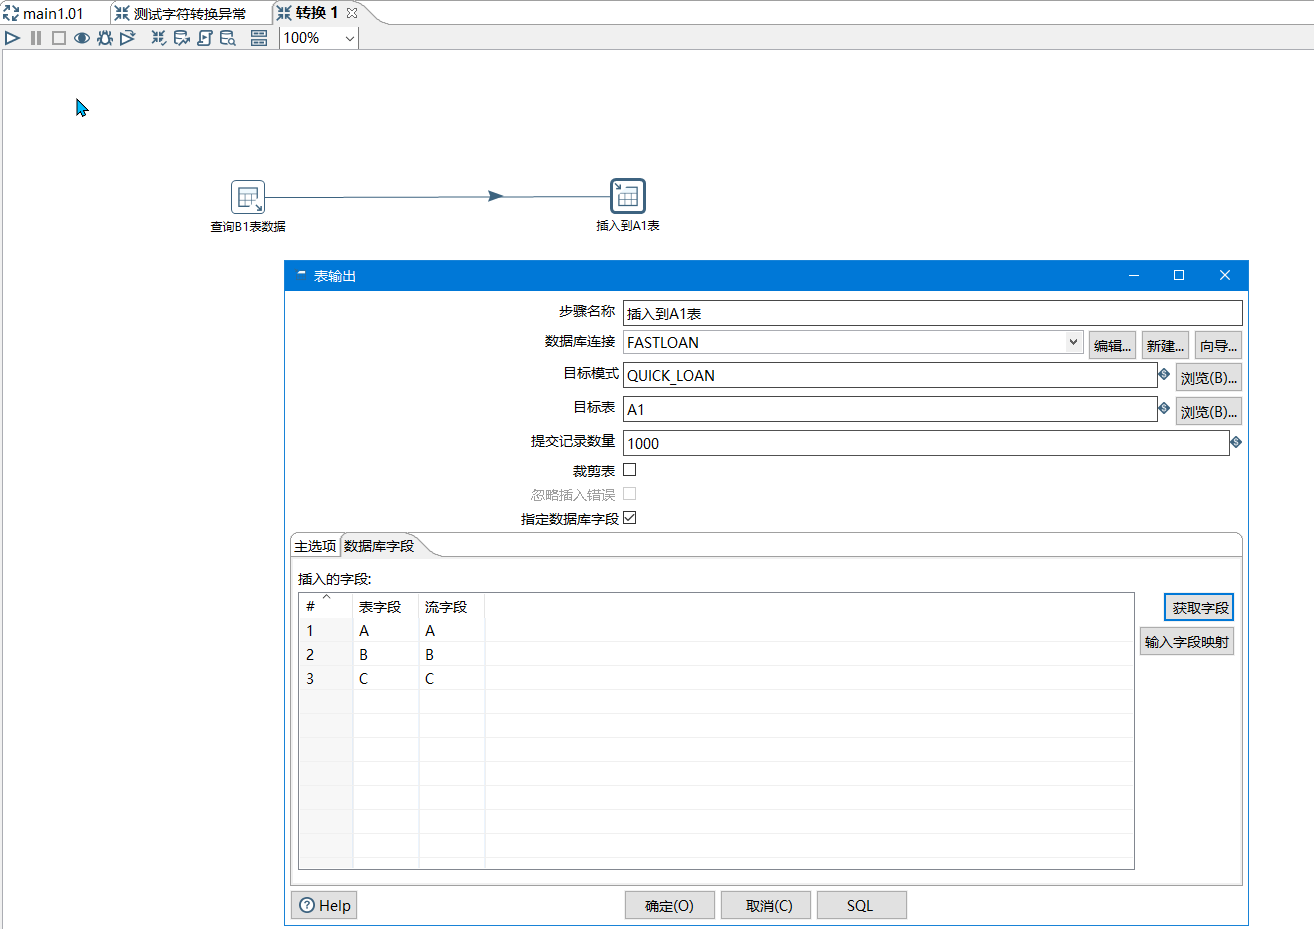Screen dimensions: 1314x929
Task: Browse for target schema with 浏览(B)...
Action: pos(1209,378)
